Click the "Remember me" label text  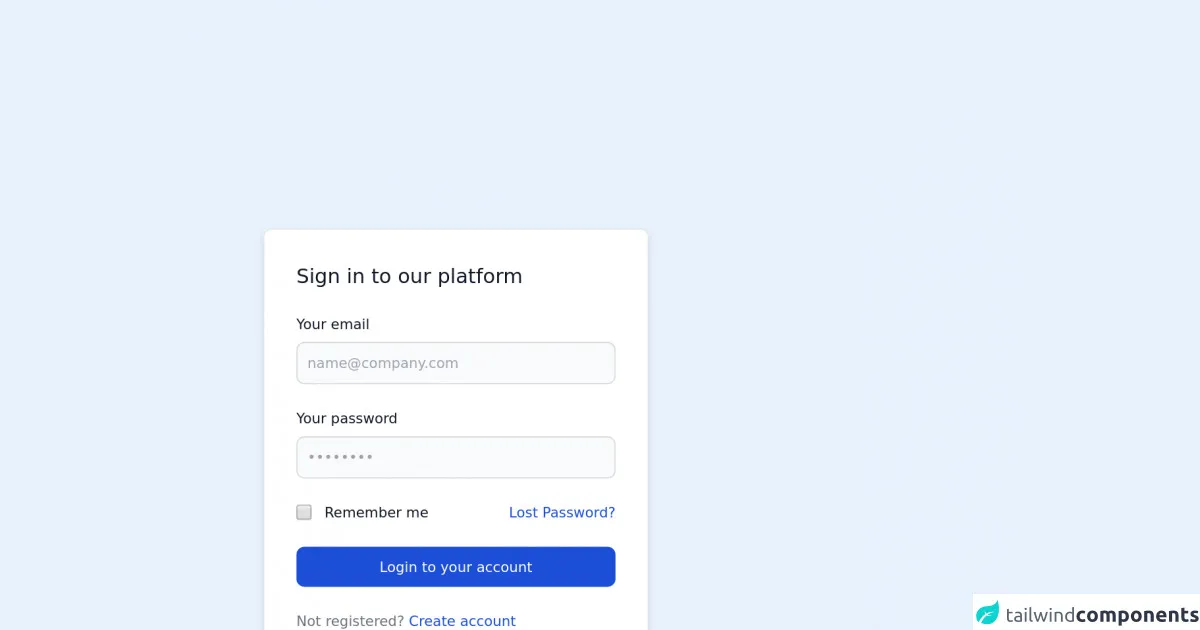tap(376, 512)
